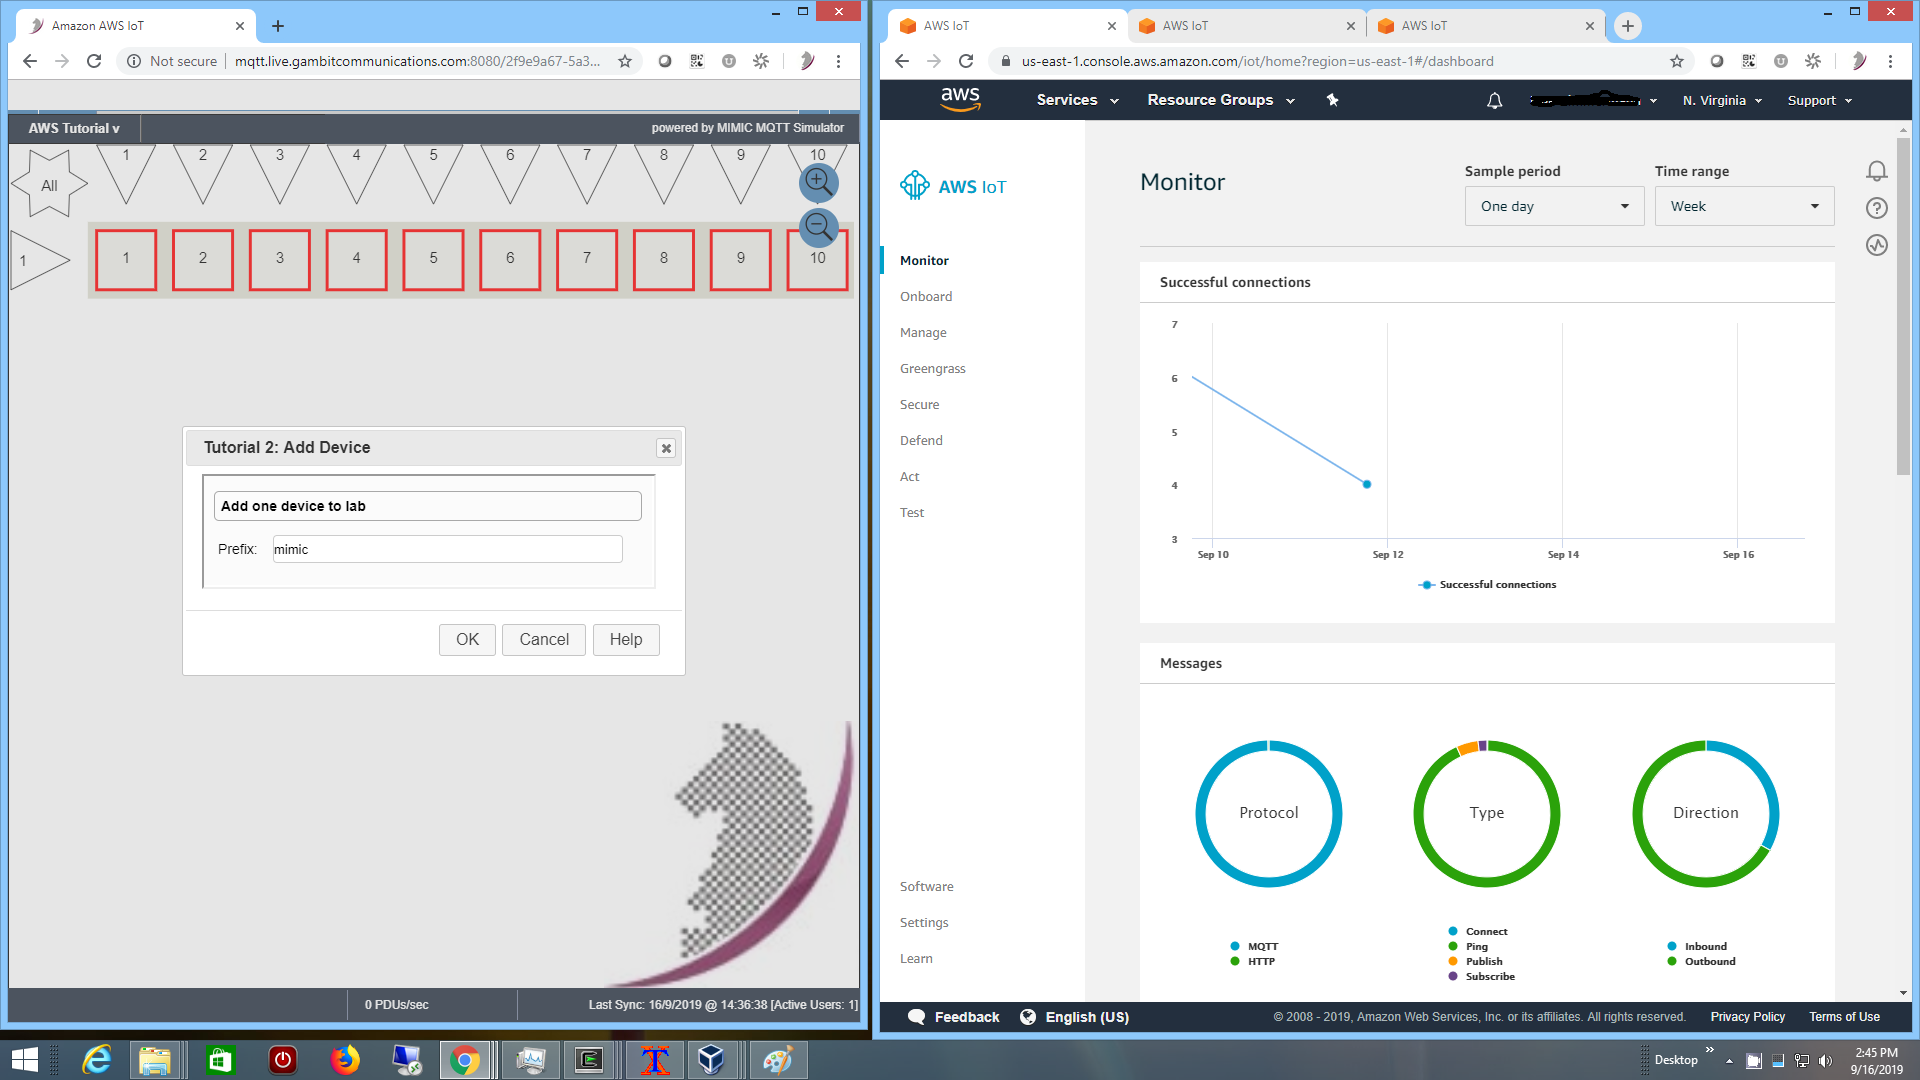Click the Feedback link
The image size is (1920, 1080).
coord(953,1017)
